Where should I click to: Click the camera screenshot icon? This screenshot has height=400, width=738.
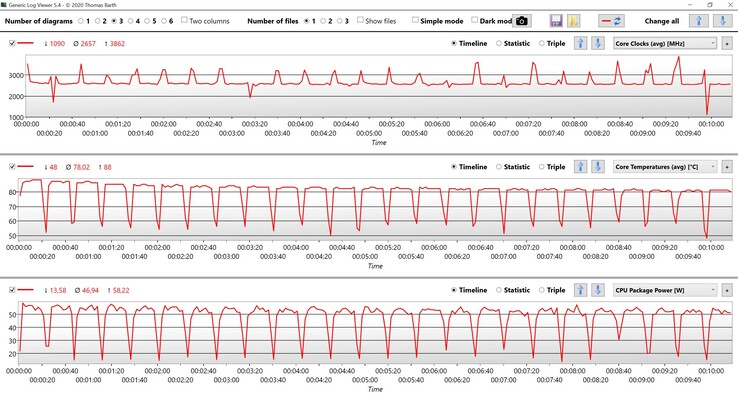coord(523,20)
